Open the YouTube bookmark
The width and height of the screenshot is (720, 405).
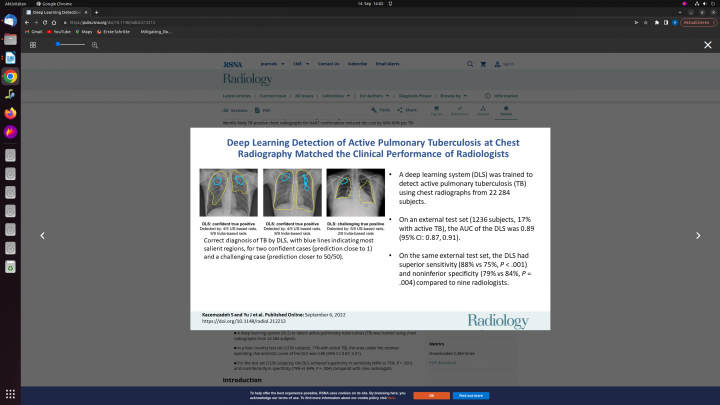tap(59, 32)
